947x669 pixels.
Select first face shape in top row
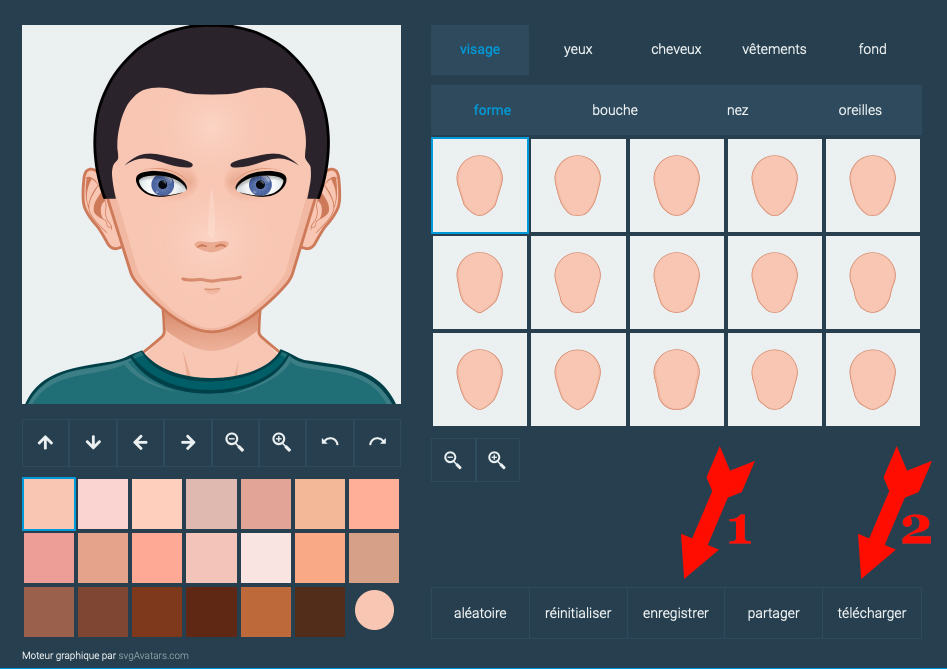(x=480, y=185)
